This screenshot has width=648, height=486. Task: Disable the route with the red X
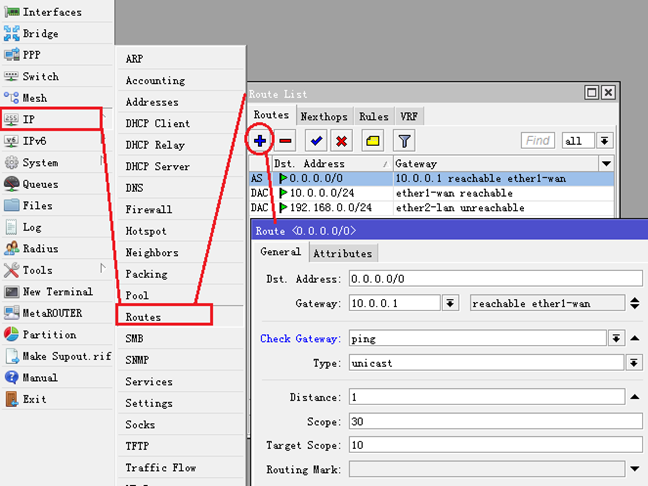pos(341,141)
